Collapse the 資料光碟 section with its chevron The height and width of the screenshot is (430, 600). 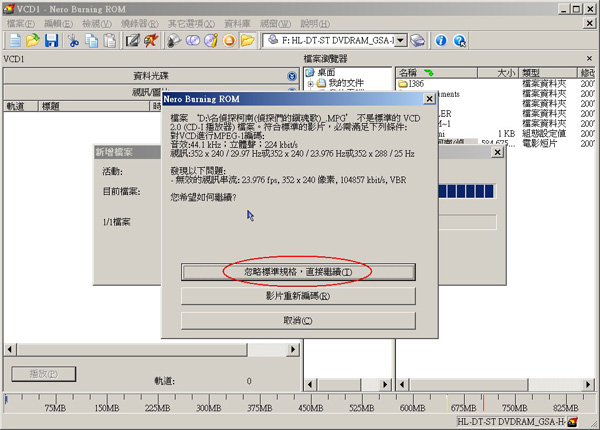pos(292,76)
